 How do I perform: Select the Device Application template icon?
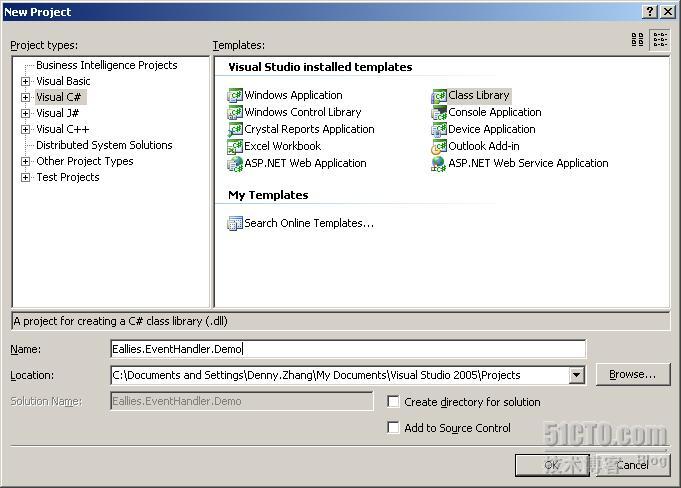(x=439, y=129)
